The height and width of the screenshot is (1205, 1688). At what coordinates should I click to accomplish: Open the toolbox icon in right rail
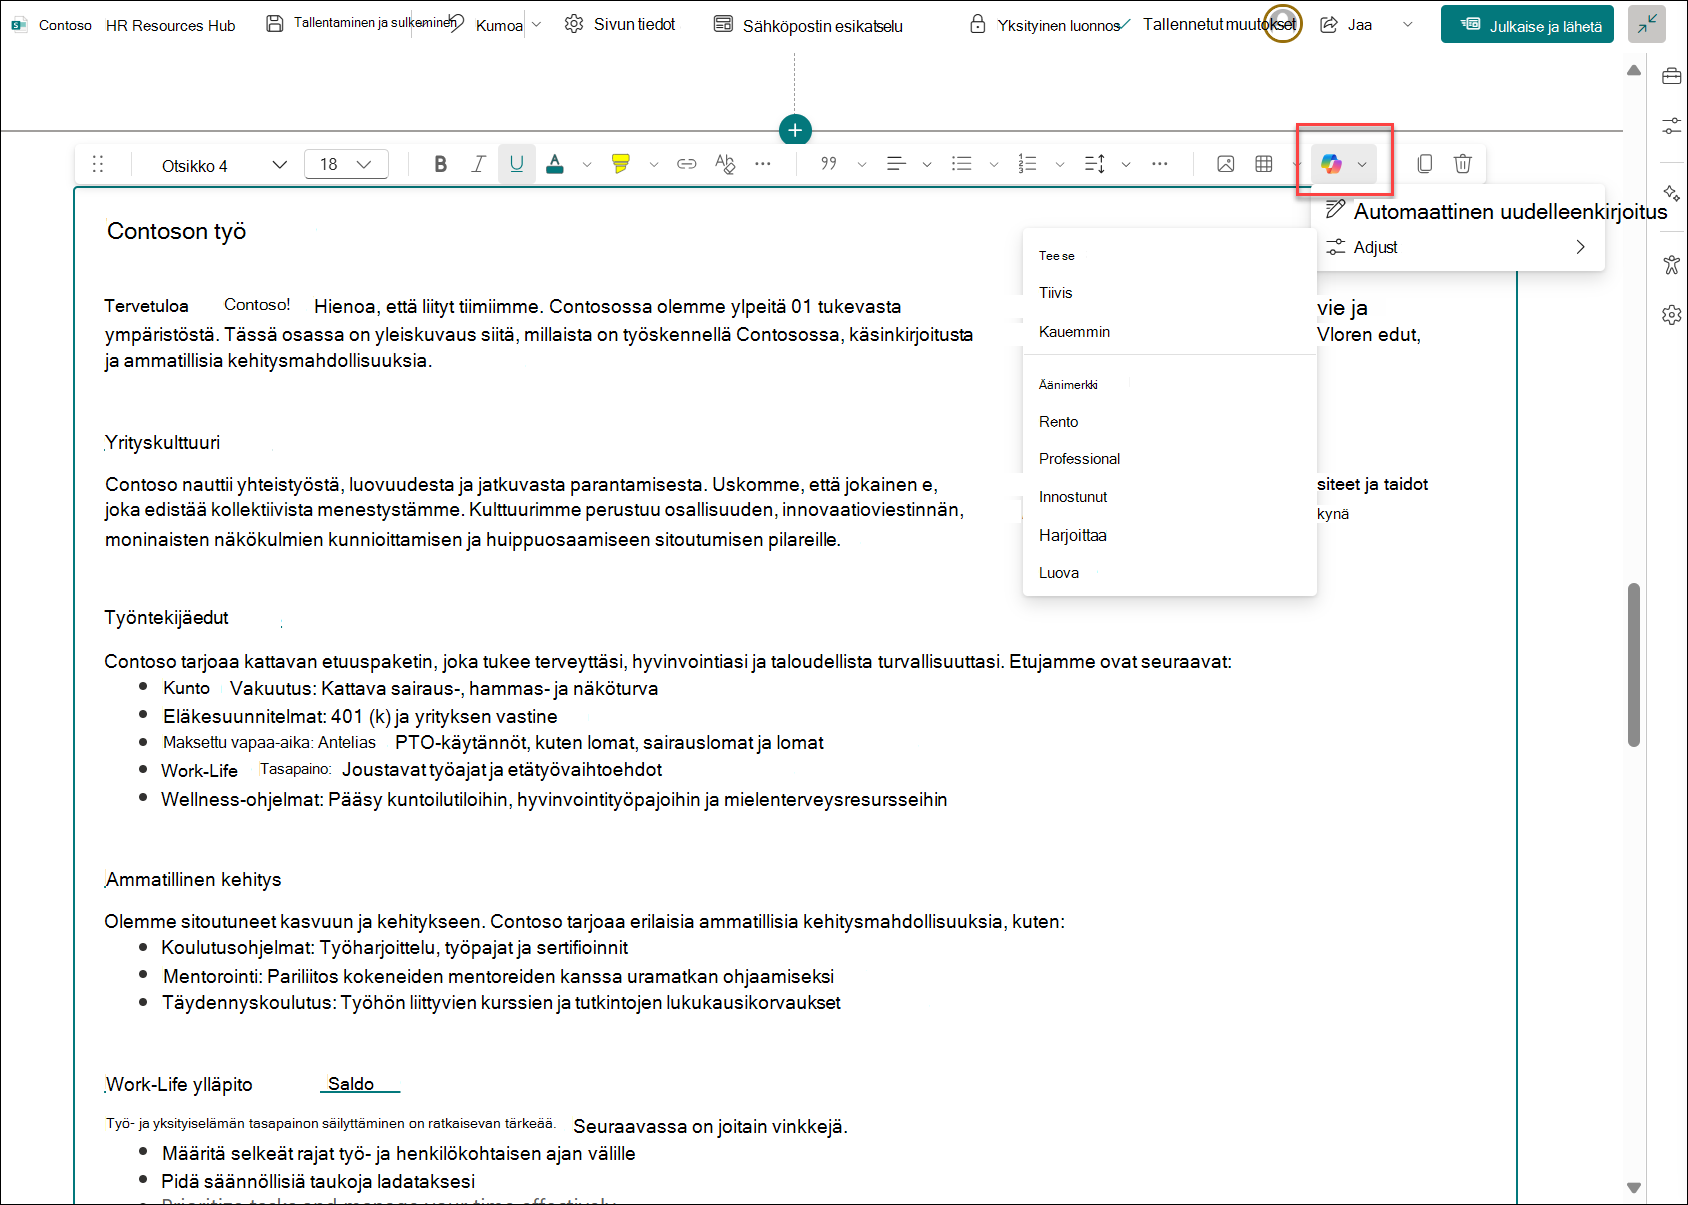click(x=1671, y=76)
